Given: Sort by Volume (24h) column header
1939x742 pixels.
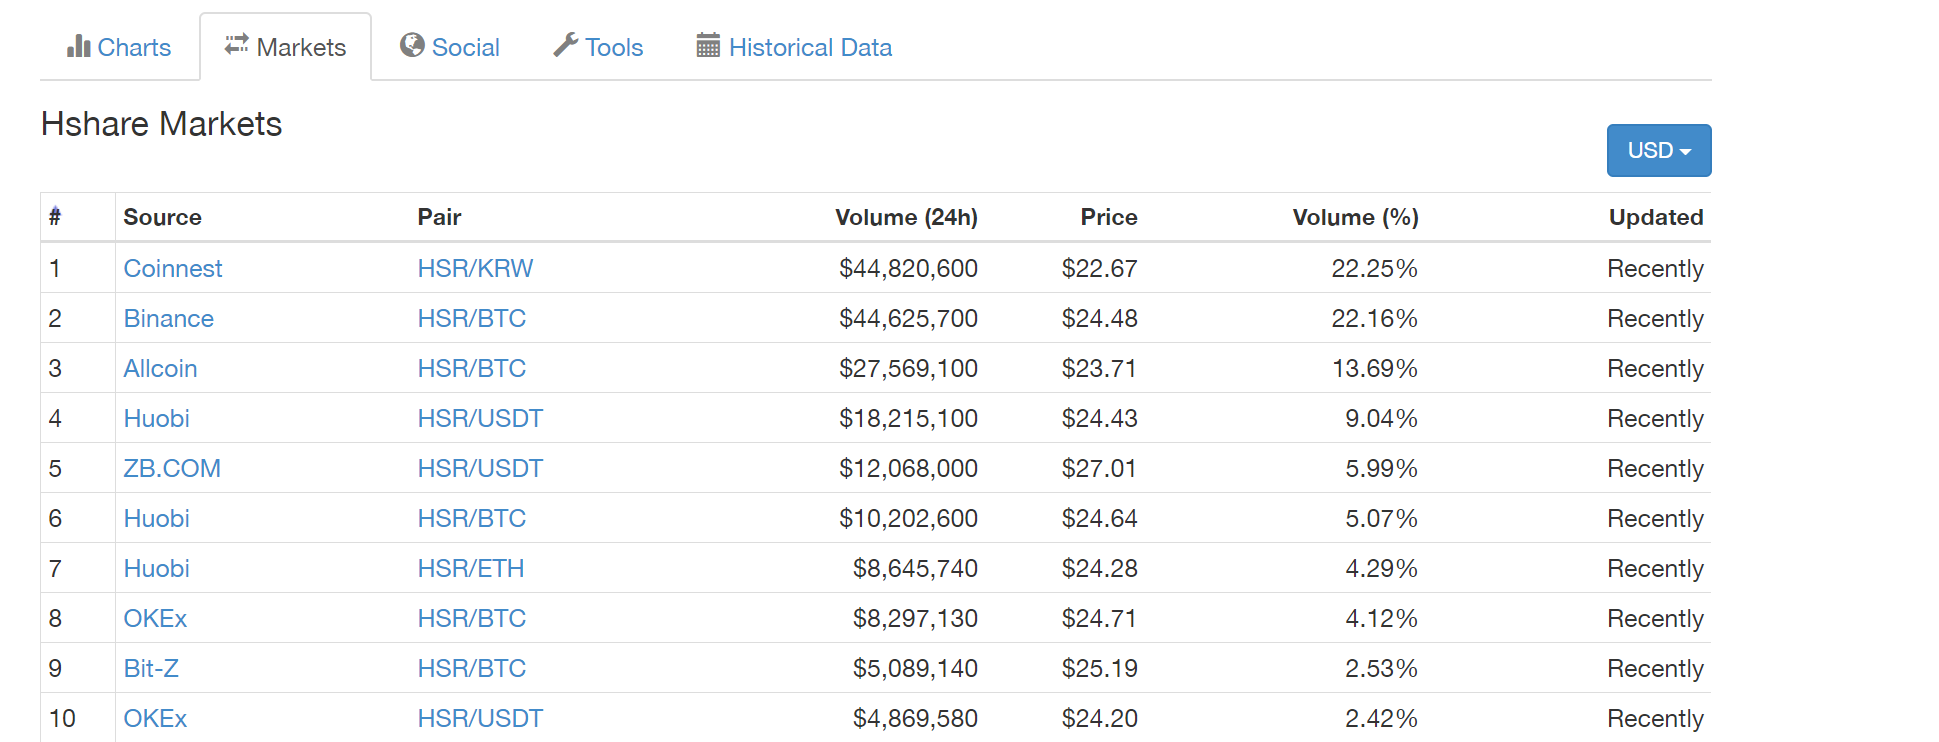Looking at the screenshot, I should coord(906,217).
